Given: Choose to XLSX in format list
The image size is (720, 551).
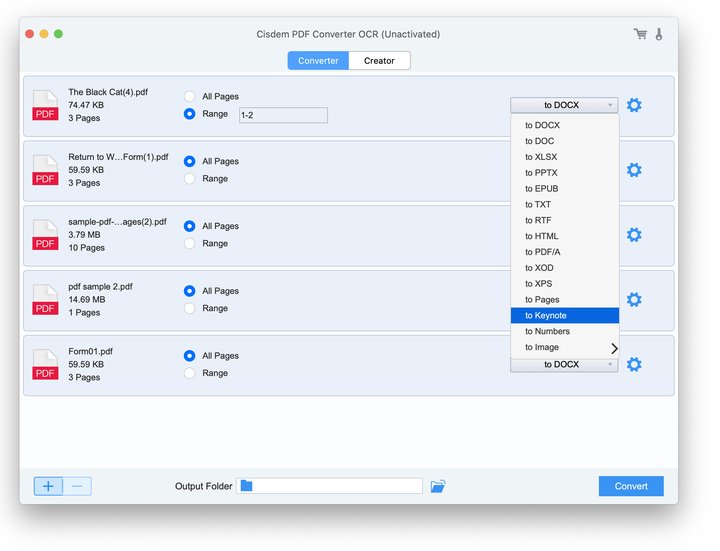Looking at the screenshot, I should click(x=565, y=157).
